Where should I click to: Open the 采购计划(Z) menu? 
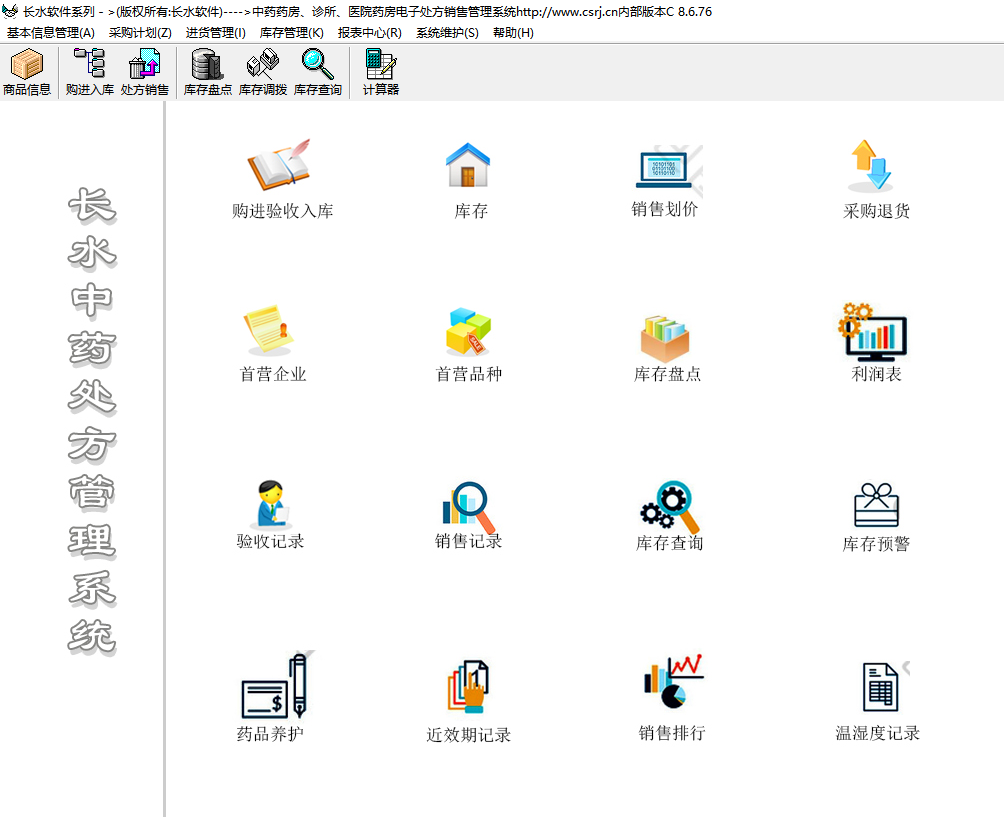140,33
